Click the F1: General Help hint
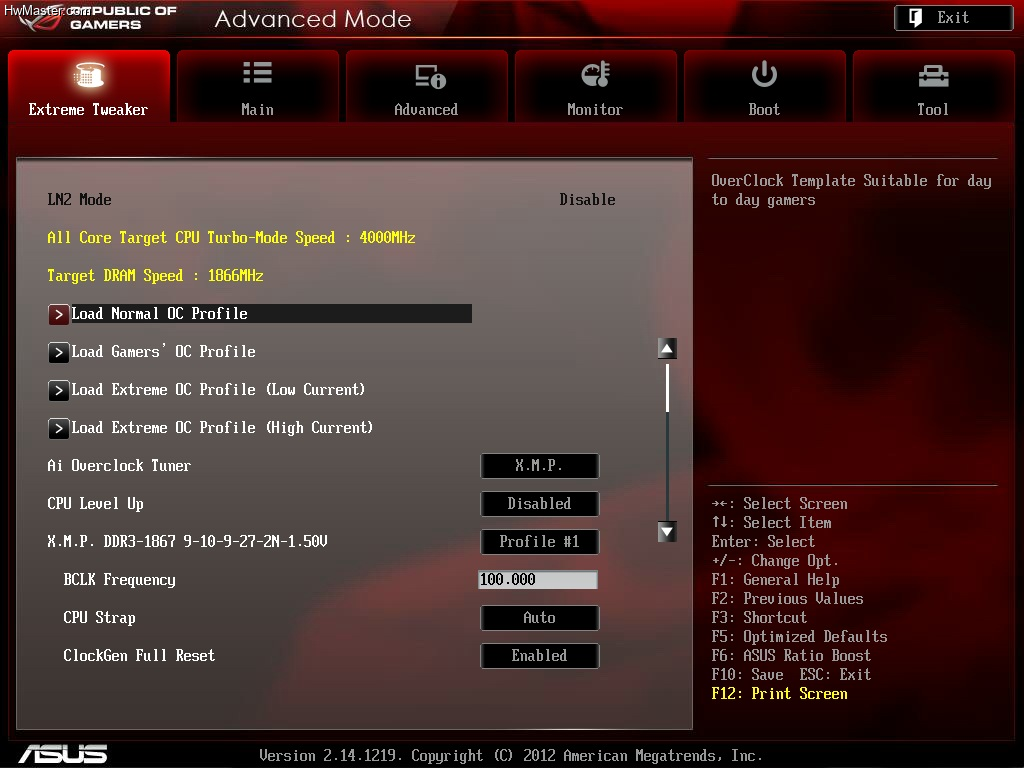This screenshot has width=1024, height=768. coord(776,580)
